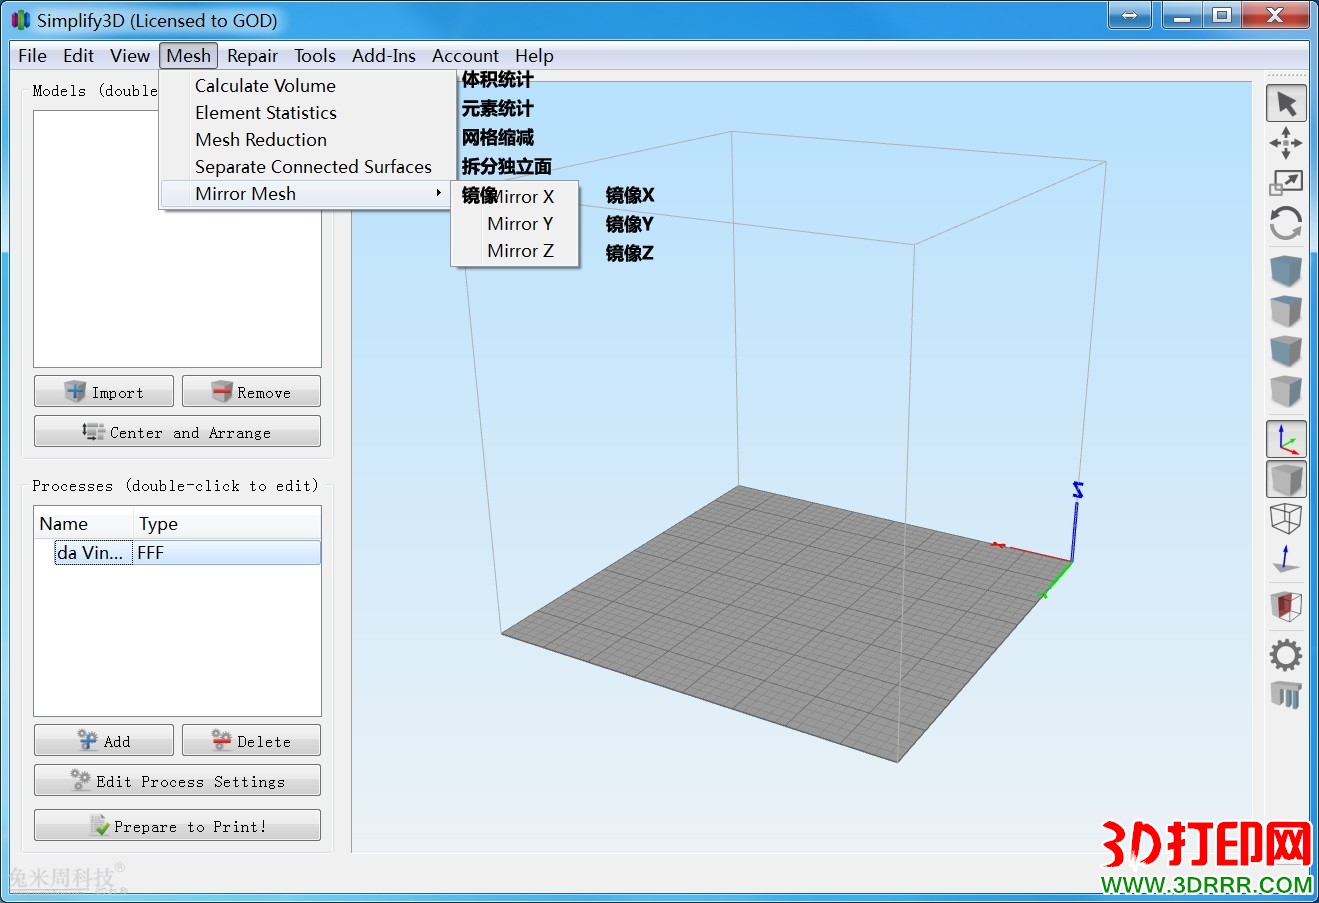Open the File menu
Viewport: 1319px width, 903px height.
click(x=32, y=56)
